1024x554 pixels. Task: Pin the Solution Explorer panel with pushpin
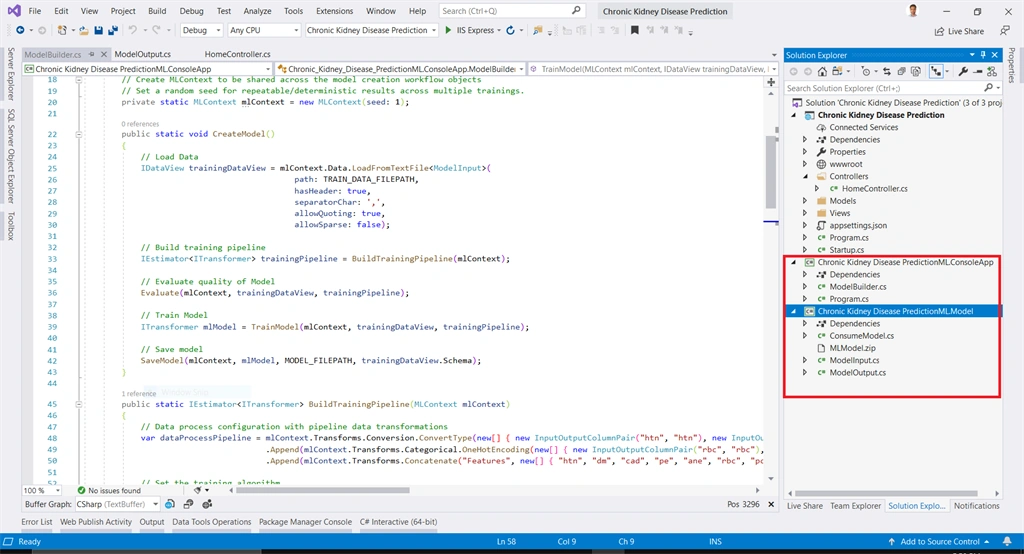[983, 55]
